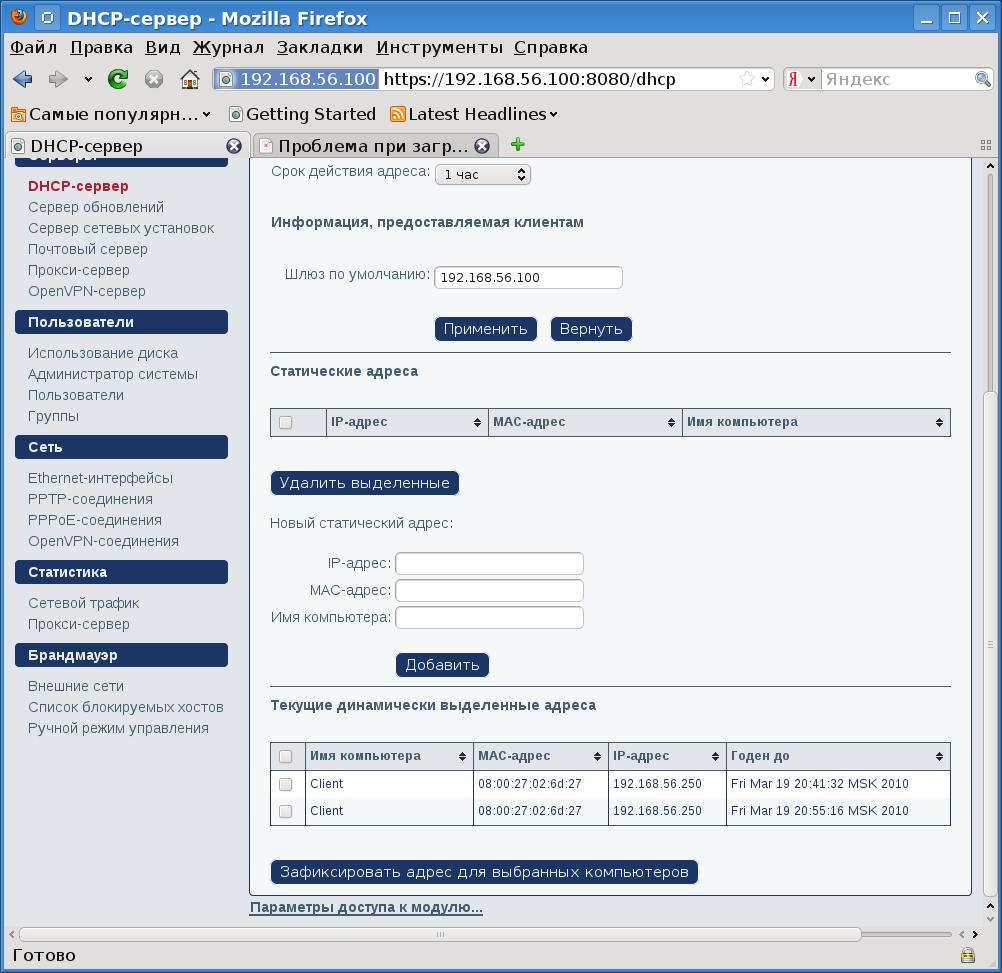Open the Home page icon
The height and width of the screenshot is (973, 1002).
pos(189,79)
